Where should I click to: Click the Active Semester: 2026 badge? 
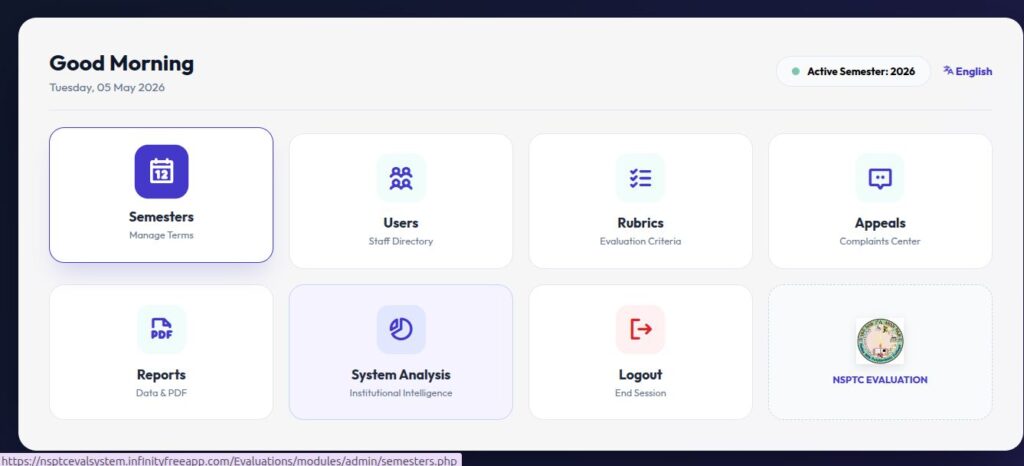(853, 71)
